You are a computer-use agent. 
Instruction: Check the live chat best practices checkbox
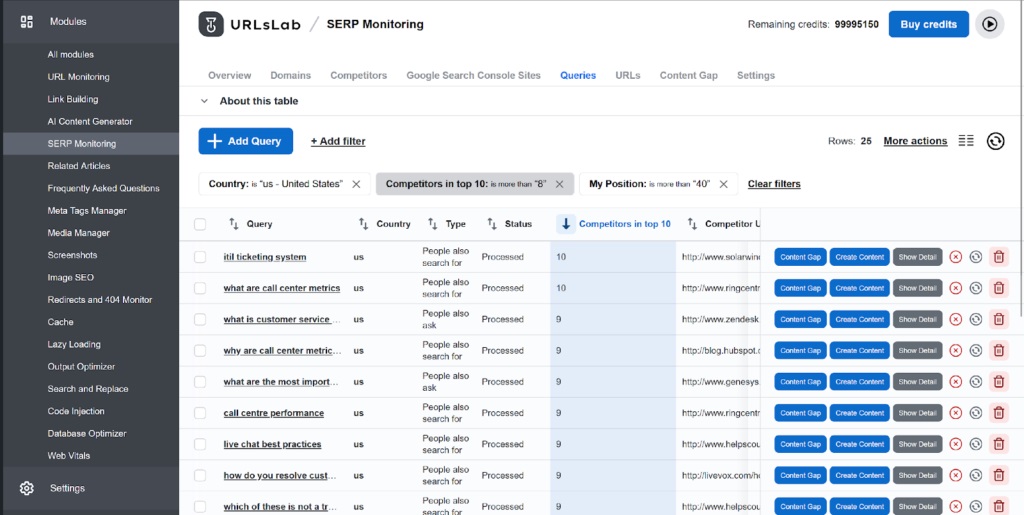[200, 445]
